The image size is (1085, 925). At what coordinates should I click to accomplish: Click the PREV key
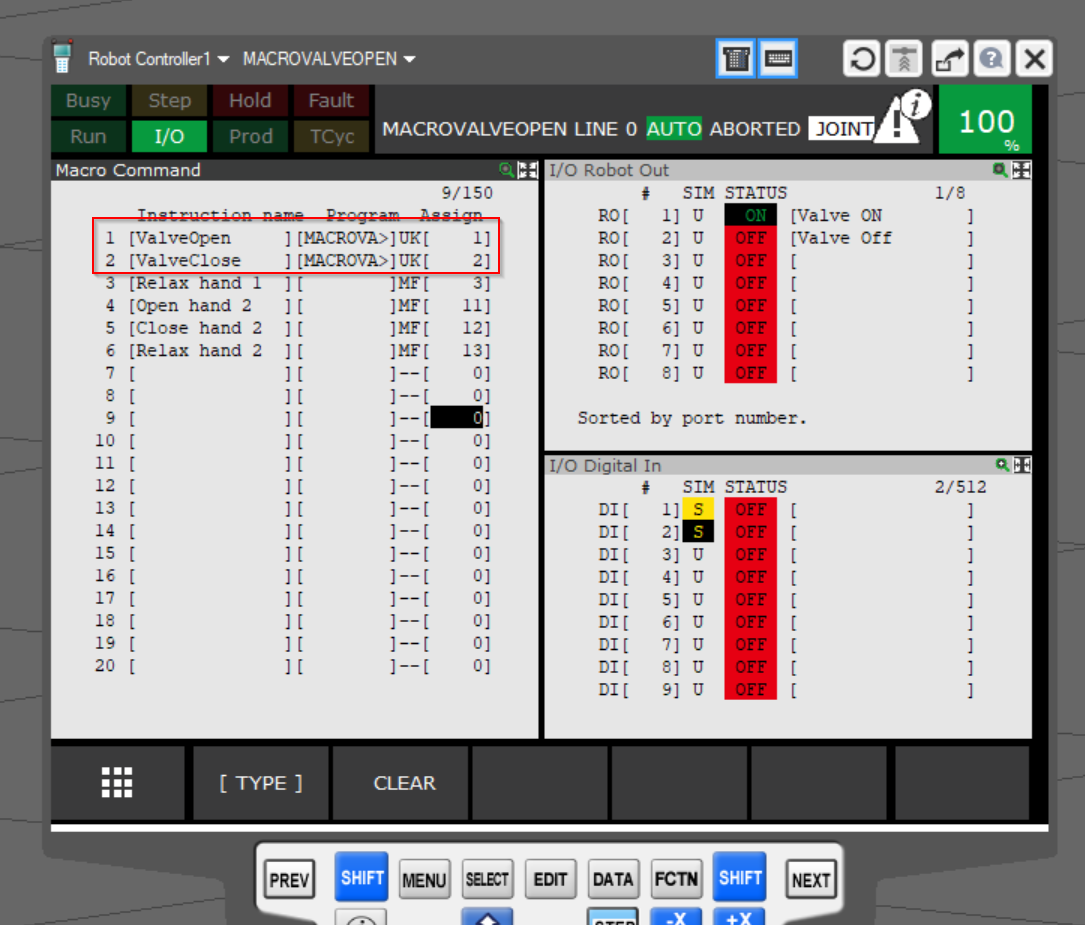[289, 879]
